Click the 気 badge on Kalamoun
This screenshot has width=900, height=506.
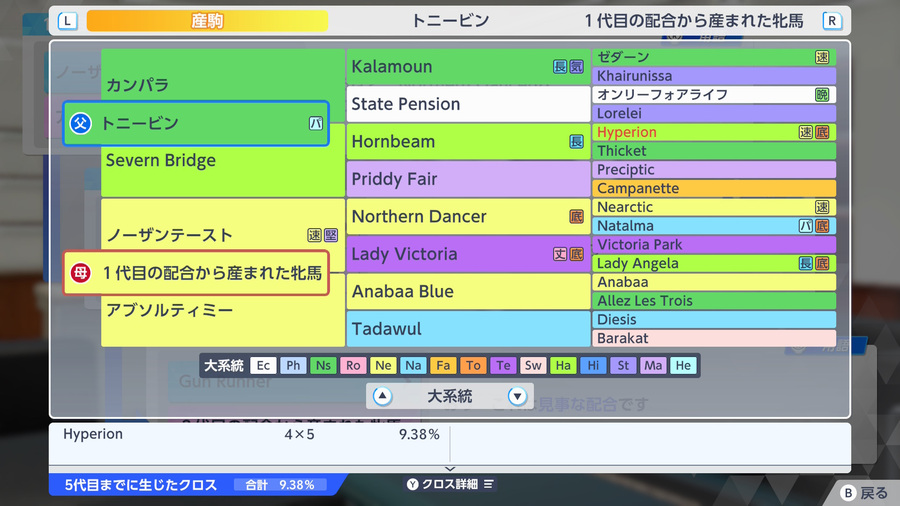(x=576, y=67)
